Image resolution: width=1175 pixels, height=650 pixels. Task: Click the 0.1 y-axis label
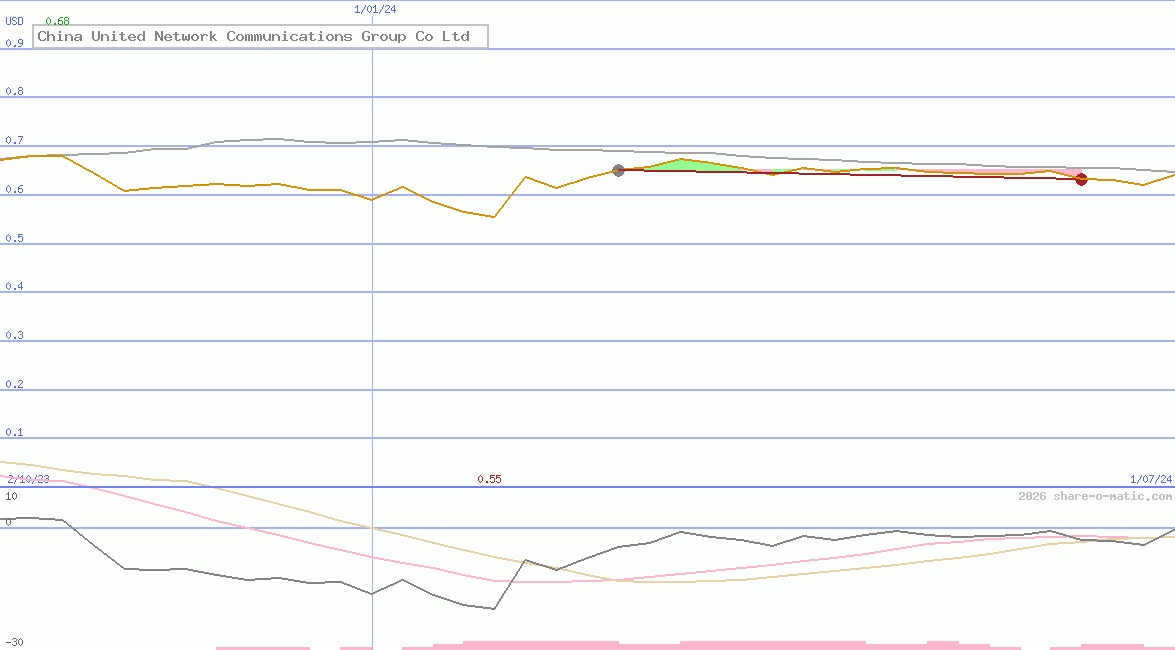coord(14,433)
